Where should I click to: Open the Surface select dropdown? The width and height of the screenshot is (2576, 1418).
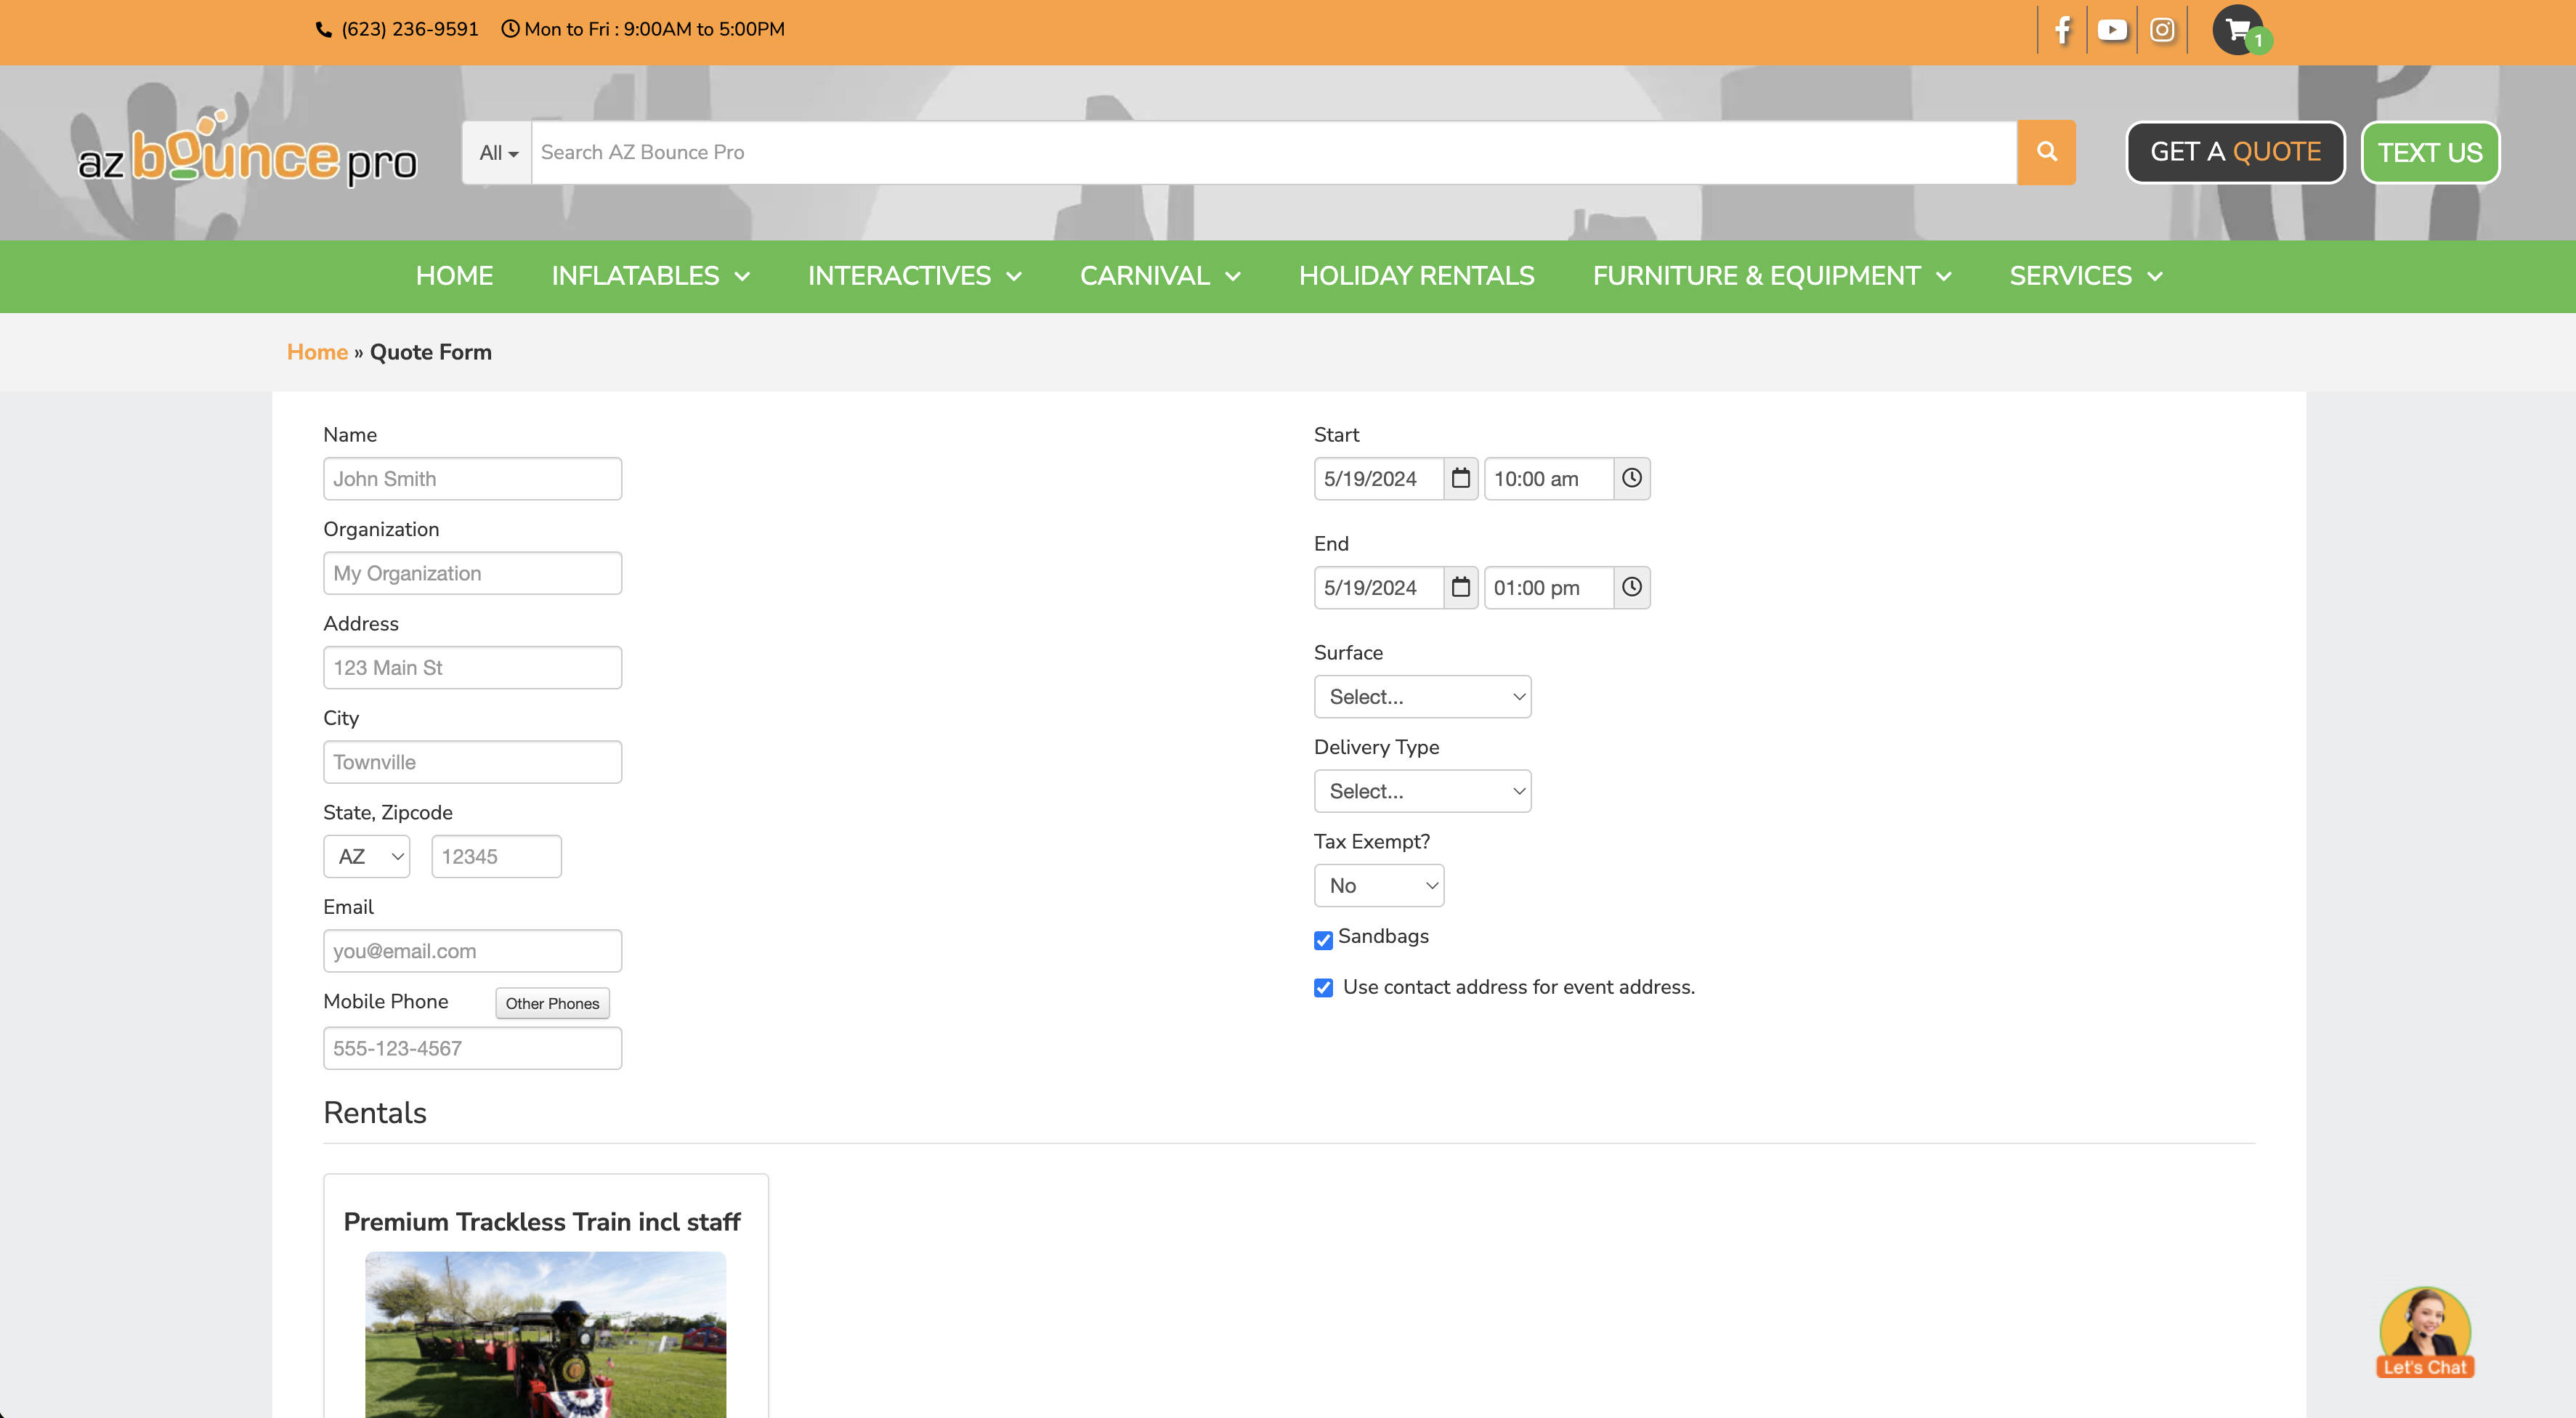1422,696
